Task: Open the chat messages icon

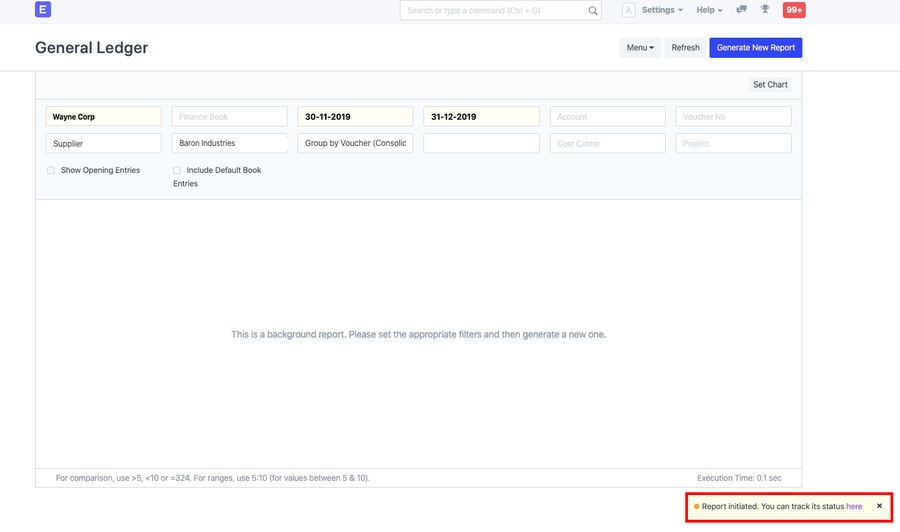Action: [741, 10]
